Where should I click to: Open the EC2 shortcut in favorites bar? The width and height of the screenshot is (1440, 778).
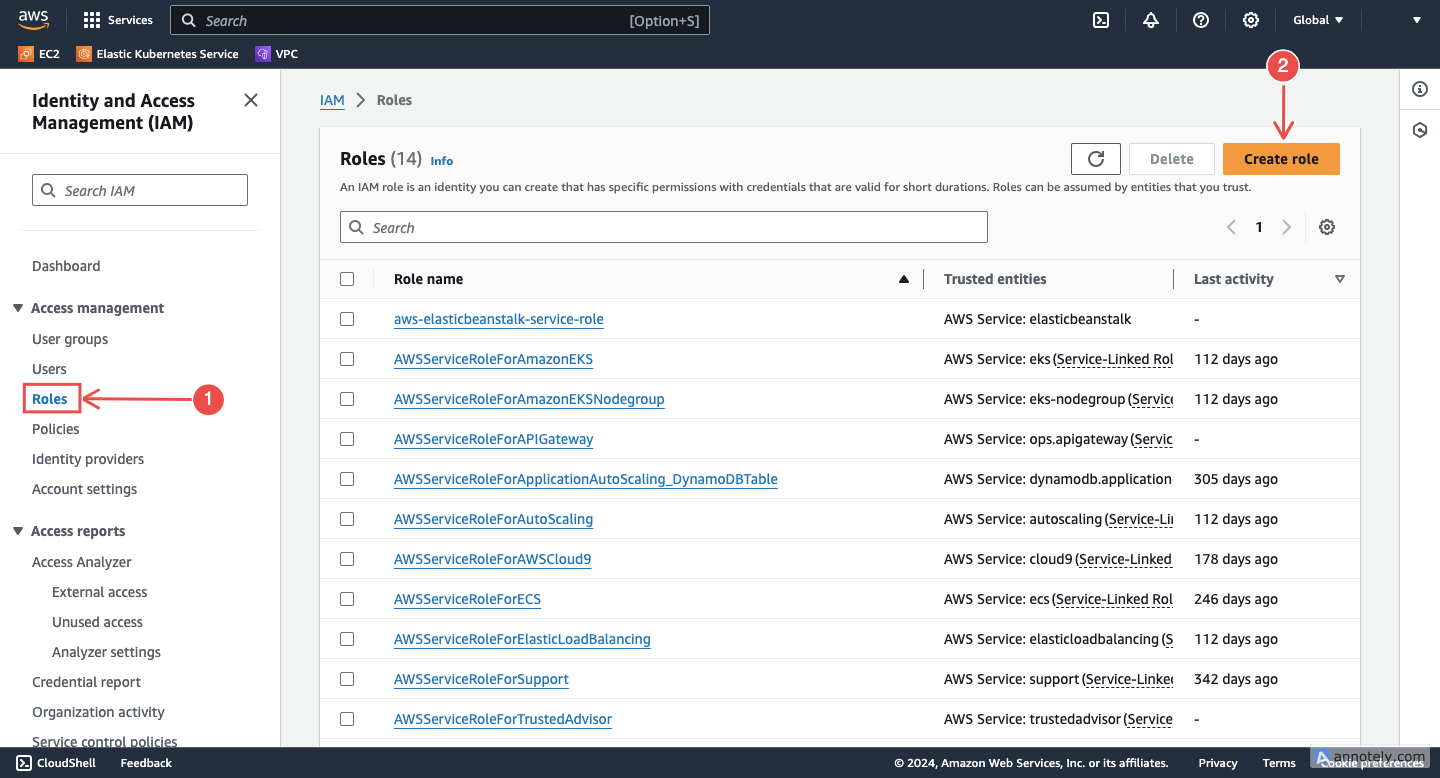tap(39, 54)
